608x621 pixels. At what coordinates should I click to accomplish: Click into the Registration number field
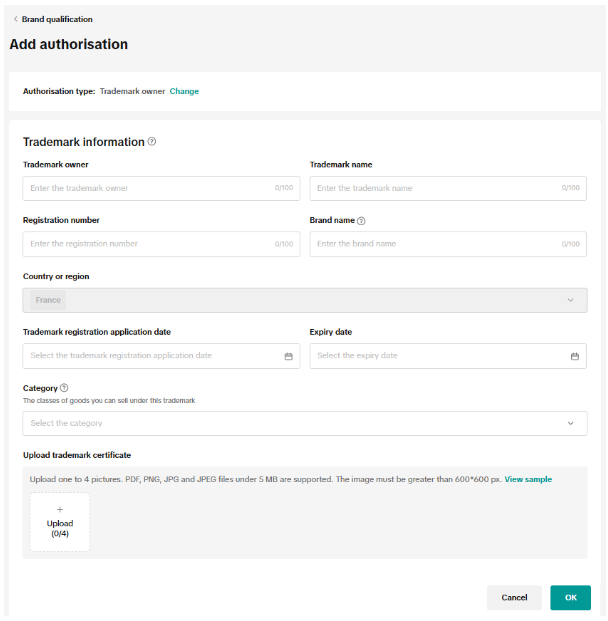pyautogui.click(x=161, y=244)
